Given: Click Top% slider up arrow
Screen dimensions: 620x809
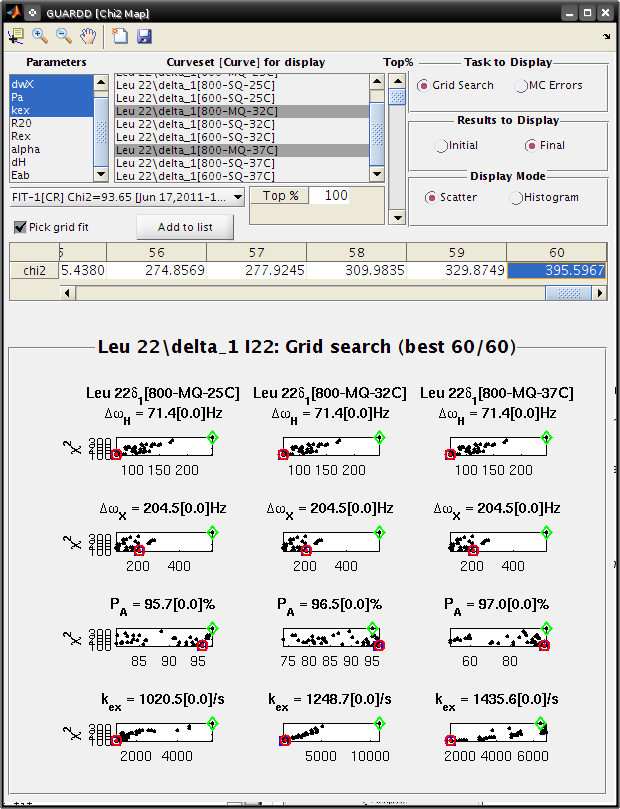Looking at the screenshot, I should (397, 82).
